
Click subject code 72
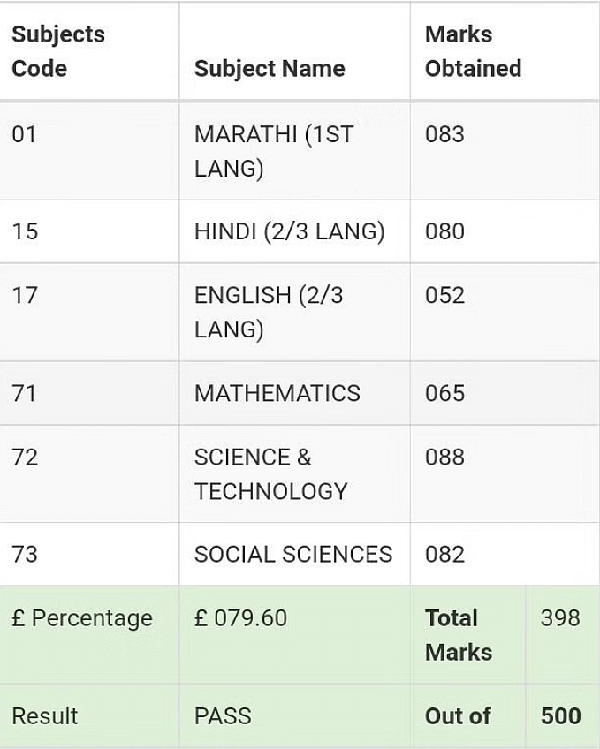click(24, 457)
